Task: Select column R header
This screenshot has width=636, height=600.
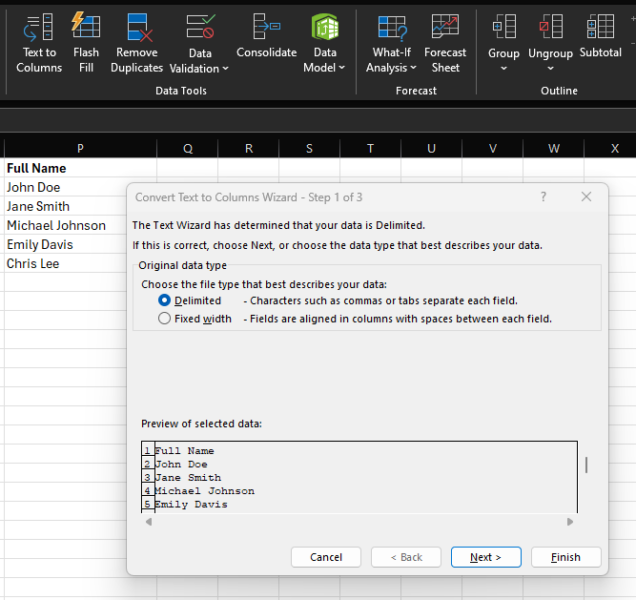Action: (249, 148)
